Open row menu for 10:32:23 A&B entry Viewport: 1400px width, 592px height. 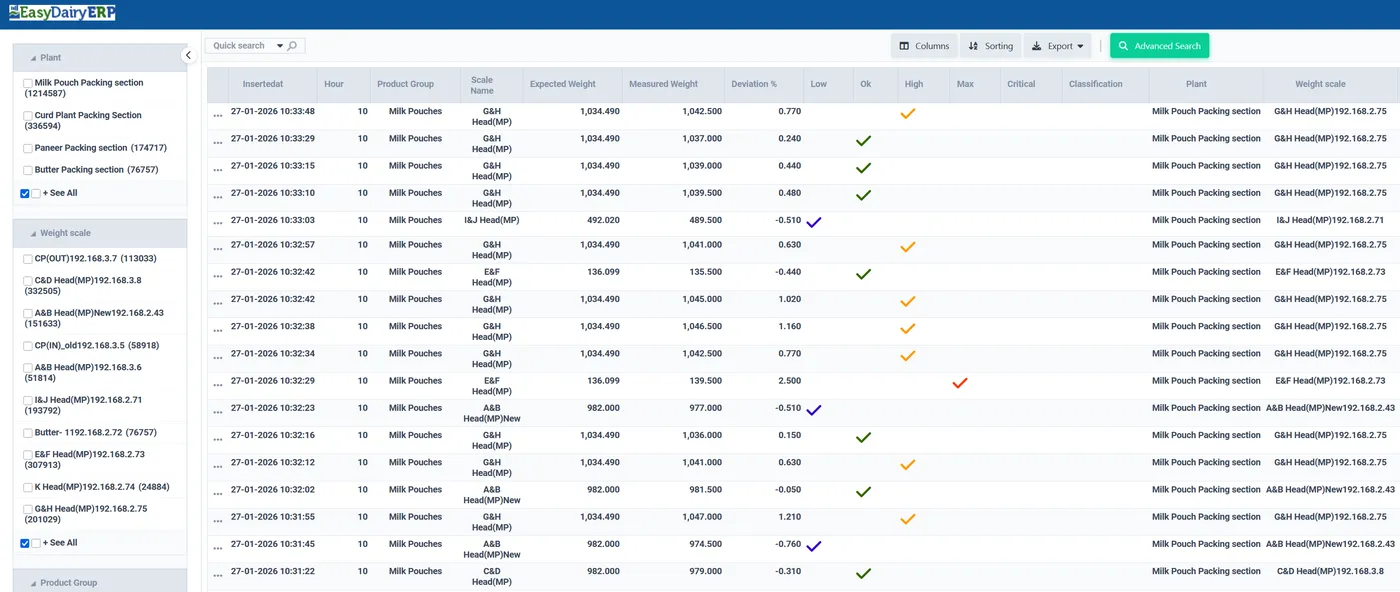pos(218,412)
